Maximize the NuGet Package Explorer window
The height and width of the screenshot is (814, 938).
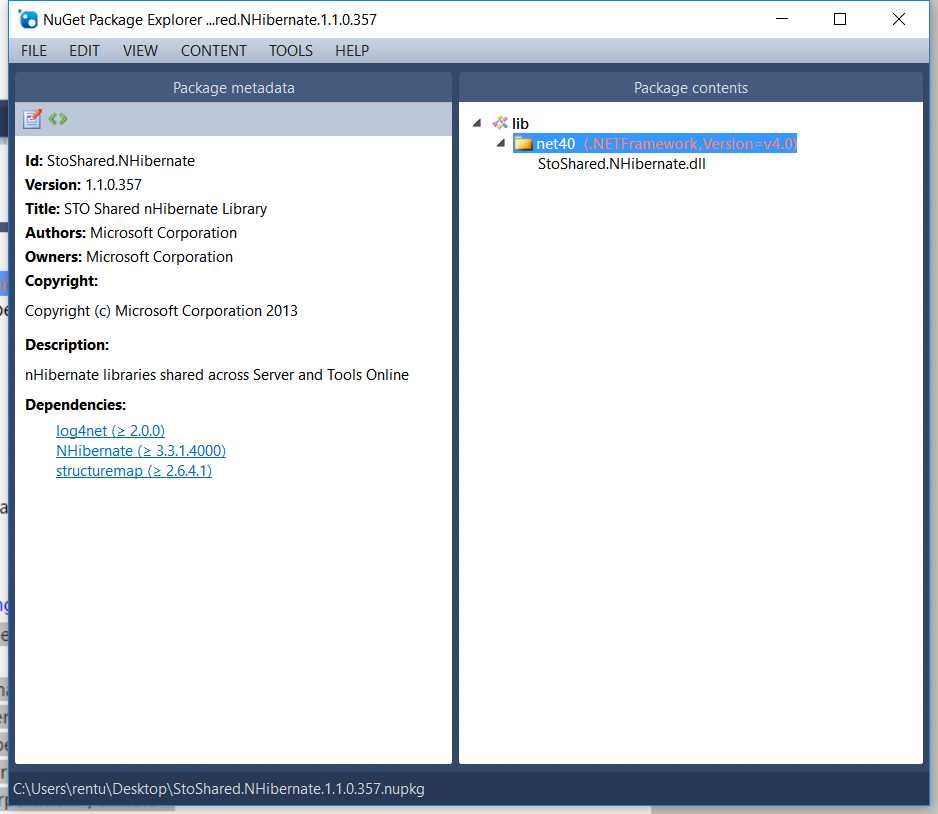click(840, 19)
